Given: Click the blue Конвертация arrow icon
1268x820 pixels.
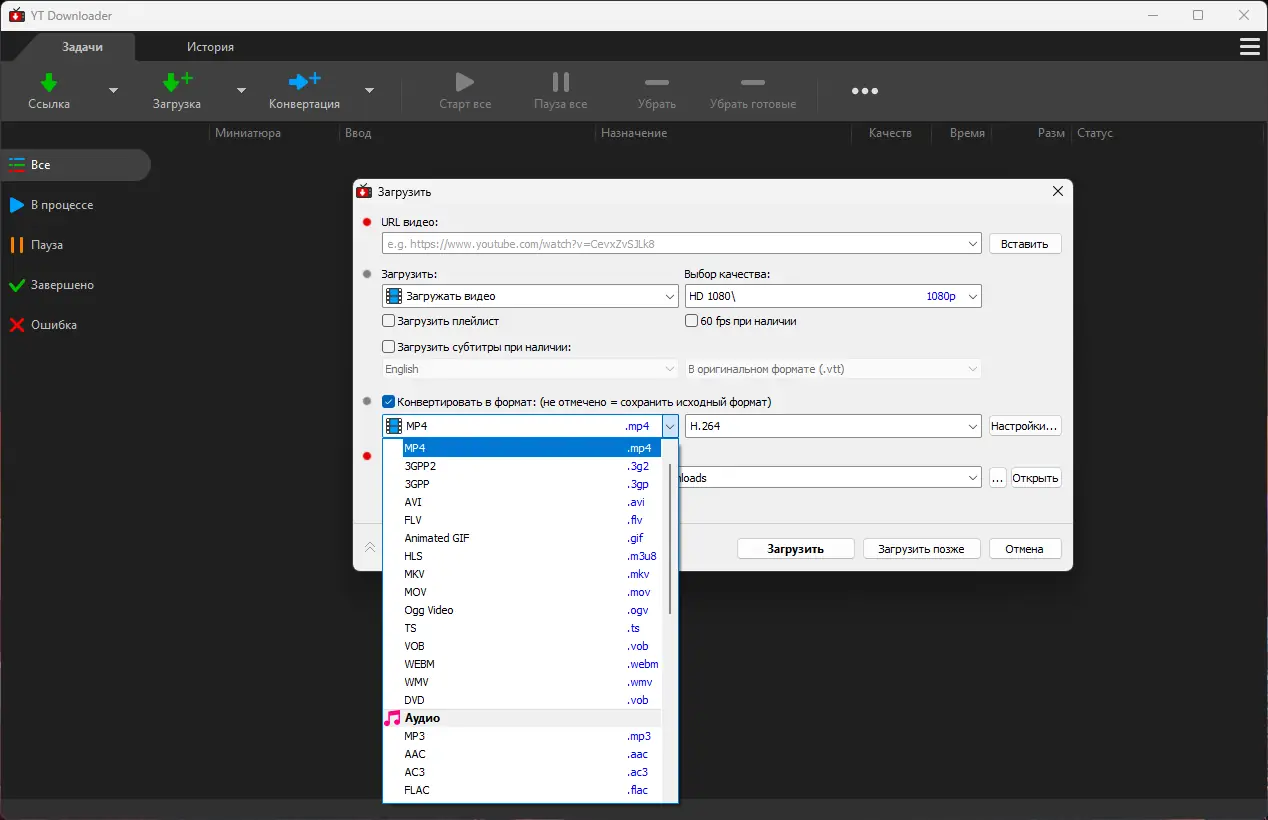Looking at the screenshot, I should (x=304, y=82).
